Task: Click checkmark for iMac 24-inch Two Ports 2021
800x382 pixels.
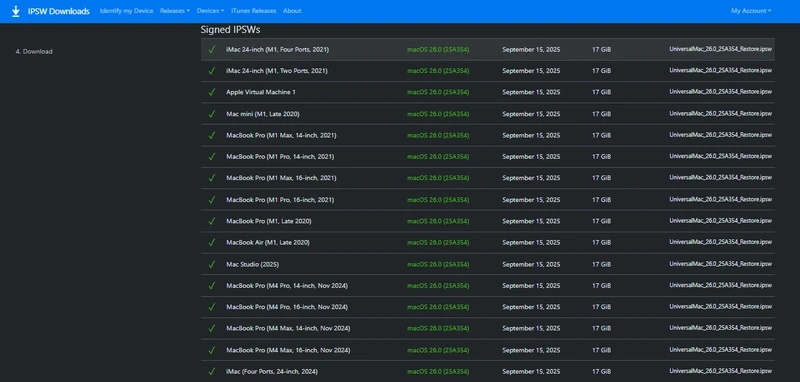Action: (212, 71)
